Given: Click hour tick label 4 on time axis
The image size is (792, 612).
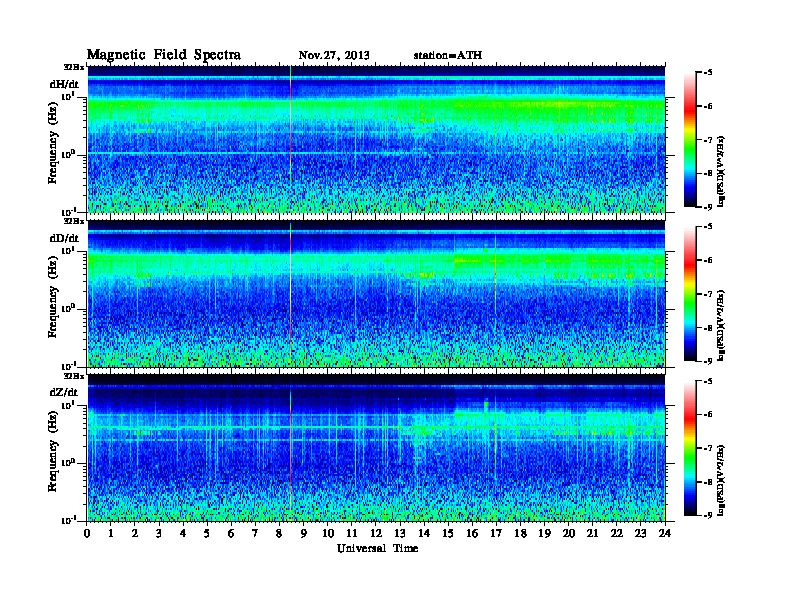Looking at the screenshot, I should coord(183,533).
